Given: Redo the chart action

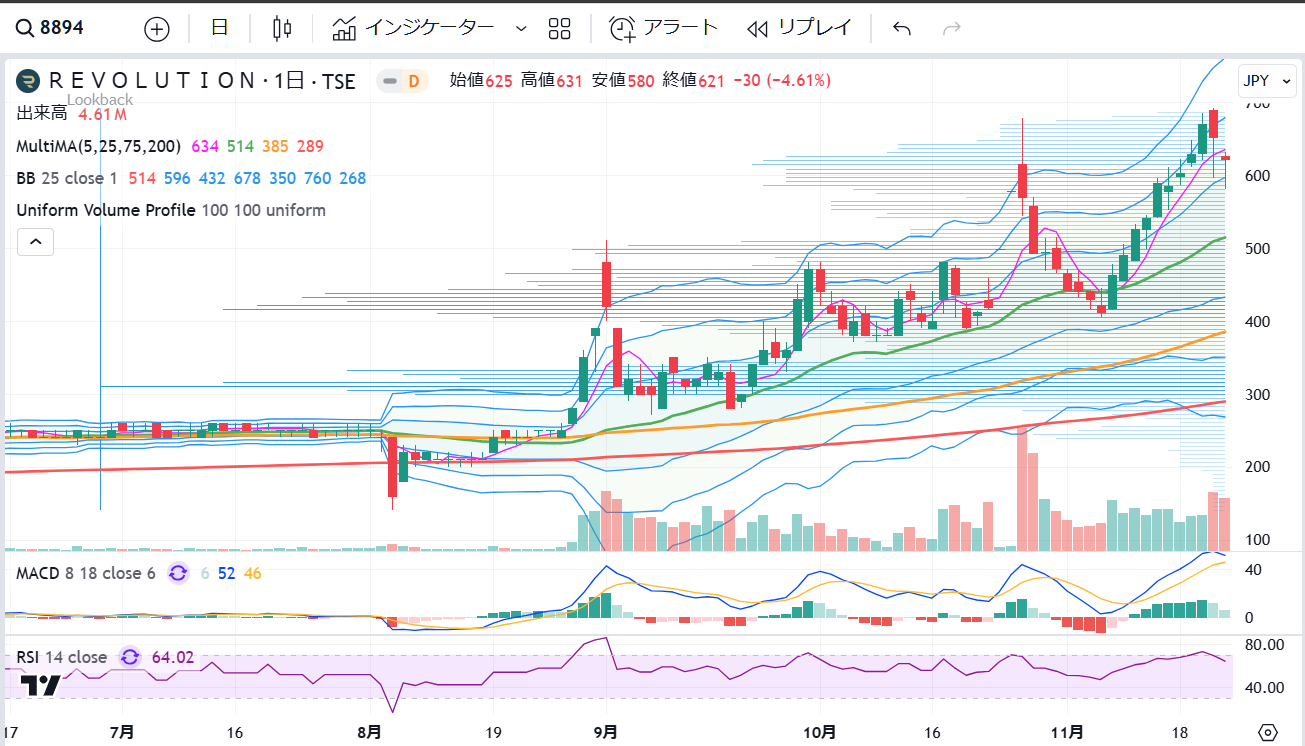Looking at the screenshot, I should (952, 28).
